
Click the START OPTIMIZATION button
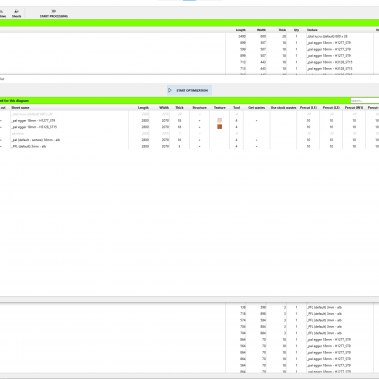189,90
